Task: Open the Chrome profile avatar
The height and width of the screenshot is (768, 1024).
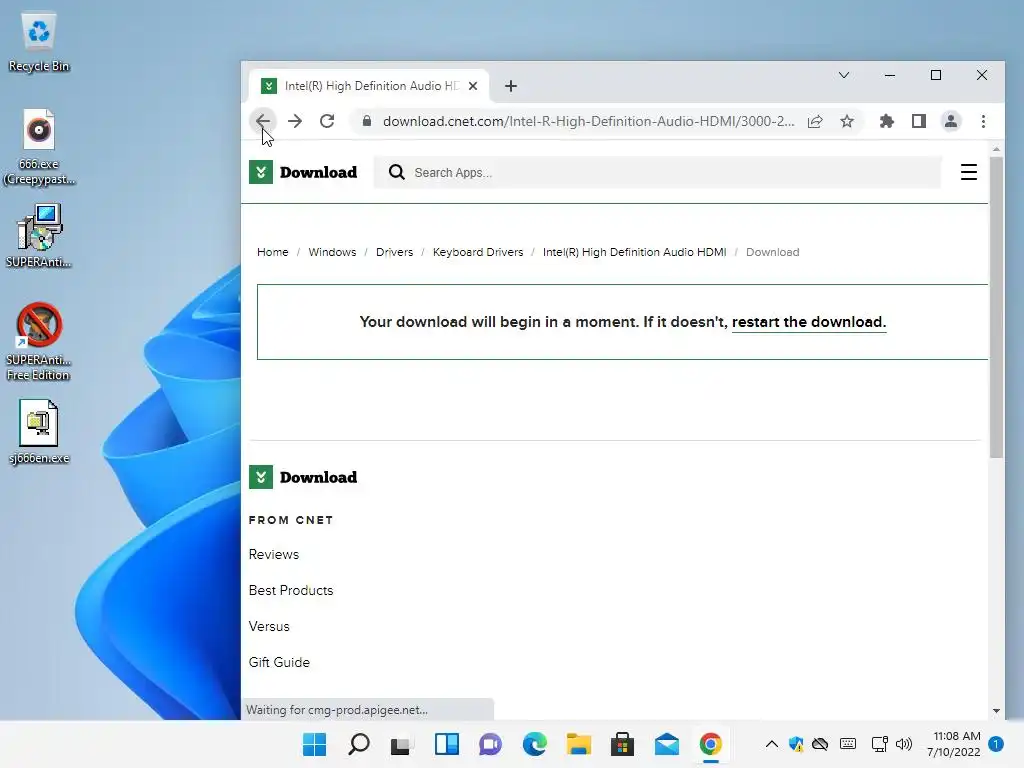Action: (x=951, y=121)
